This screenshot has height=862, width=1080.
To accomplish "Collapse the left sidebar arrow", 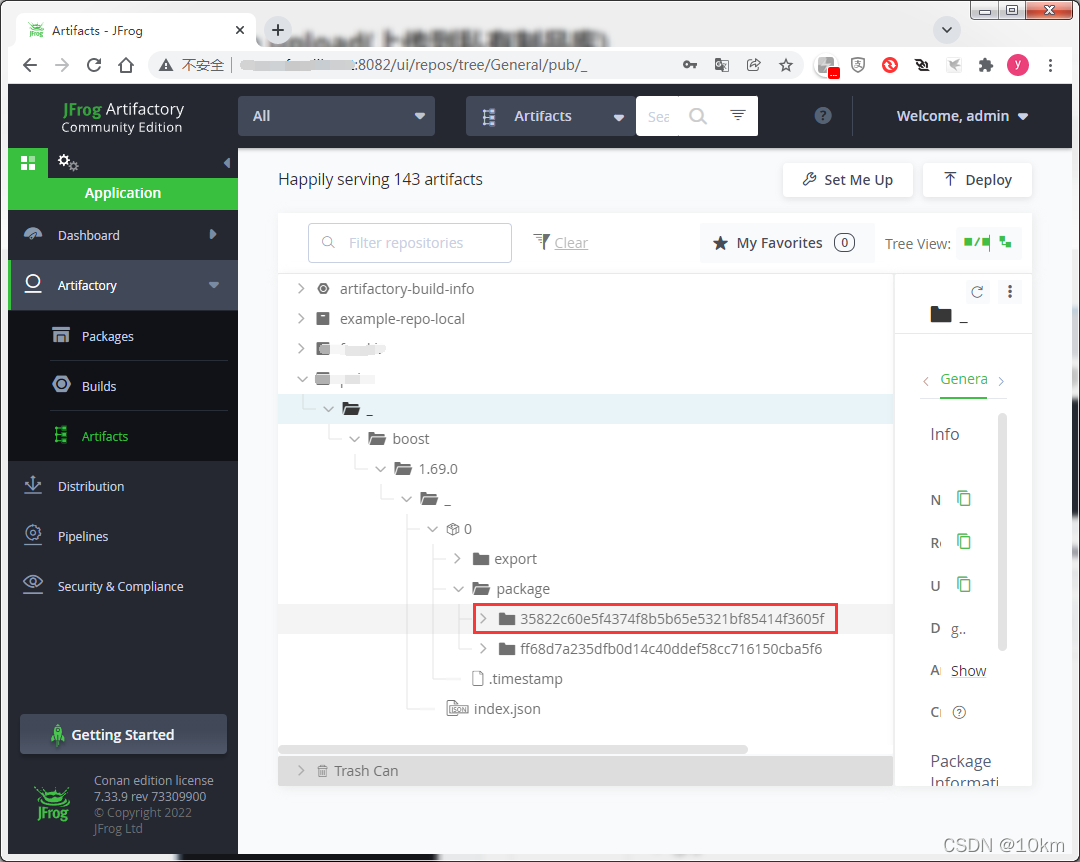I will click(227, 163).
